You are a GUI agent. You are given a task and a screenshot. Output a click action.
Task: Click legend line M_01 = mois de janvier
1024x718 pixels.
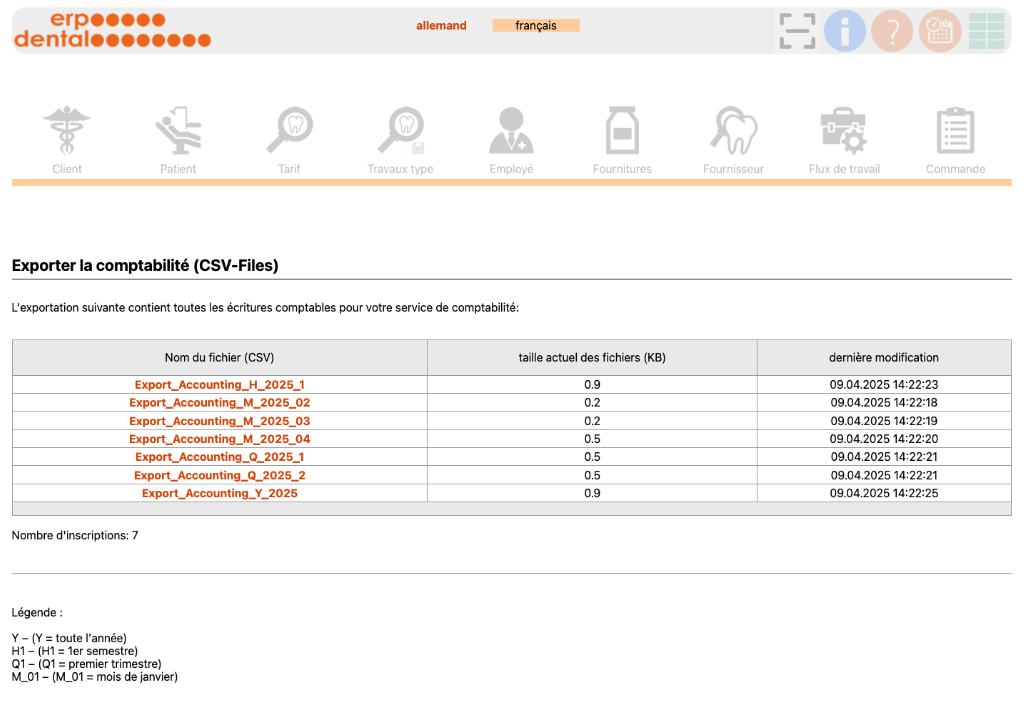pos(95,677)
